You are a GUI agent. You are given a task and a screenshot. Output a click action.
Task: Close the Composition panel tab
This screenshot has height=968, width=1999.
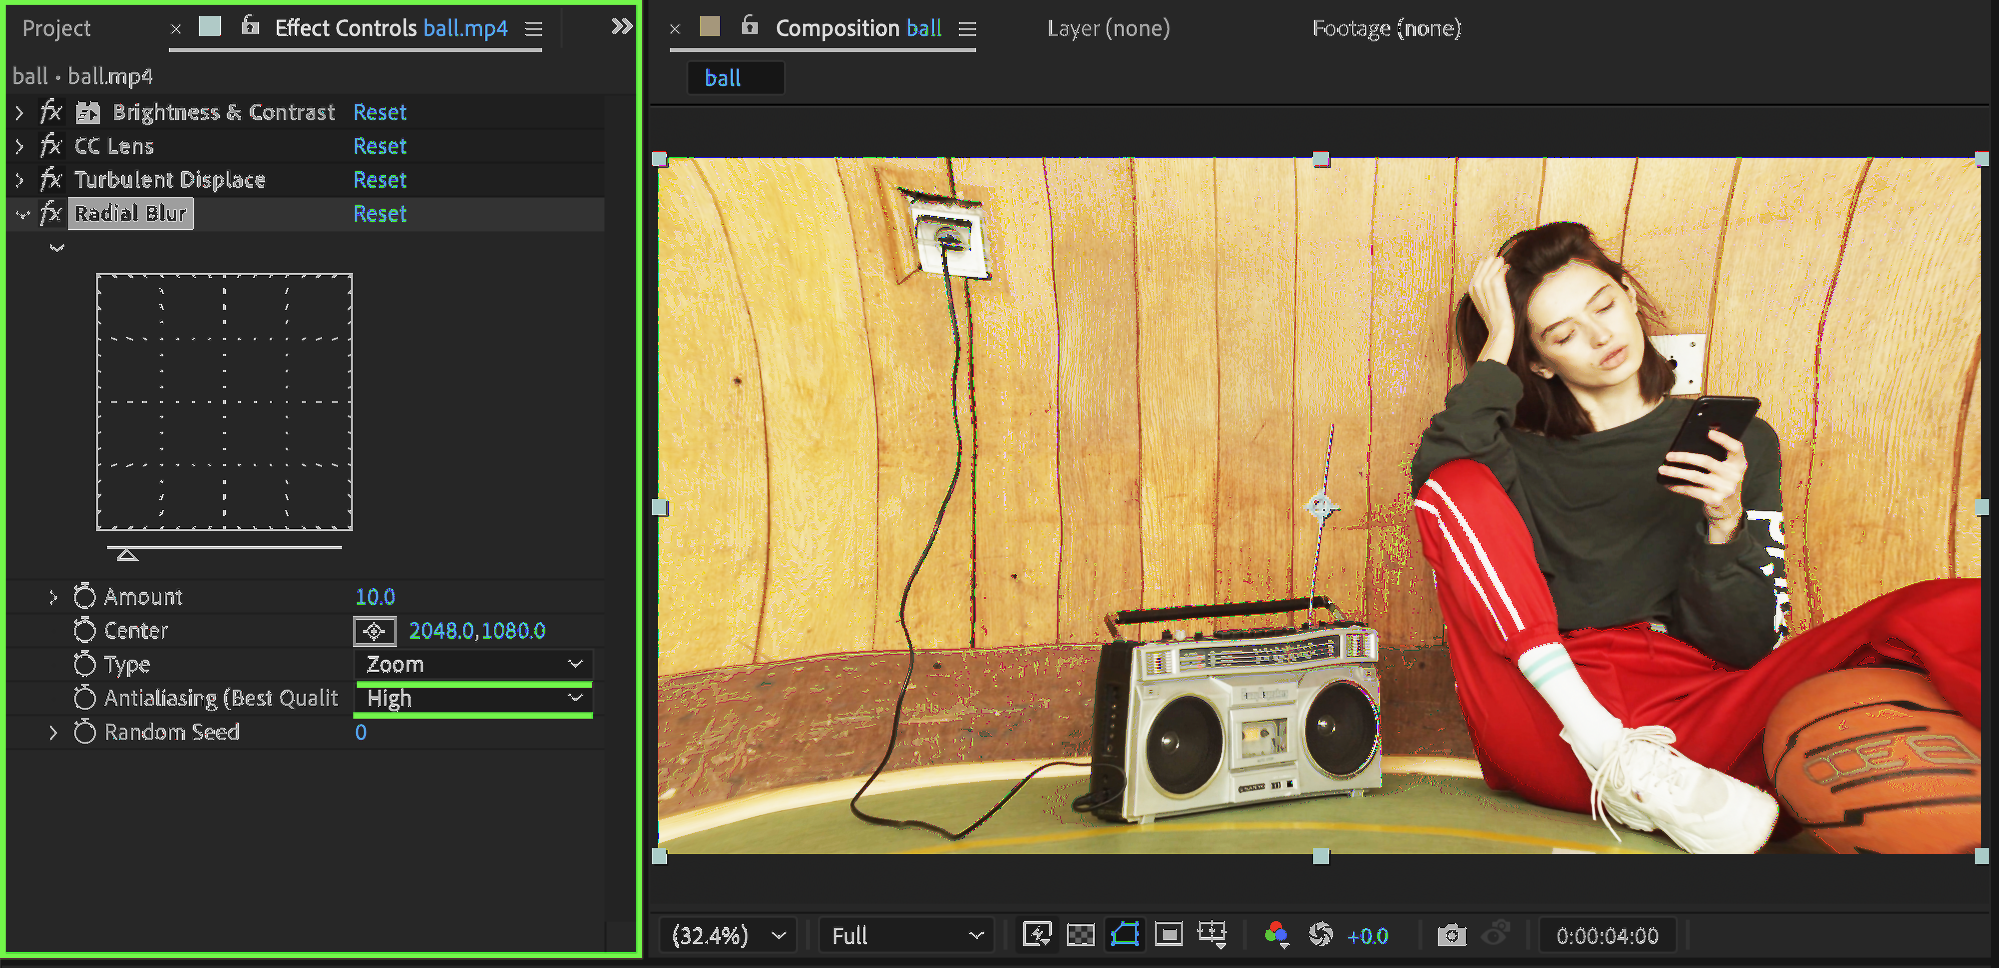tap(675, 29)
